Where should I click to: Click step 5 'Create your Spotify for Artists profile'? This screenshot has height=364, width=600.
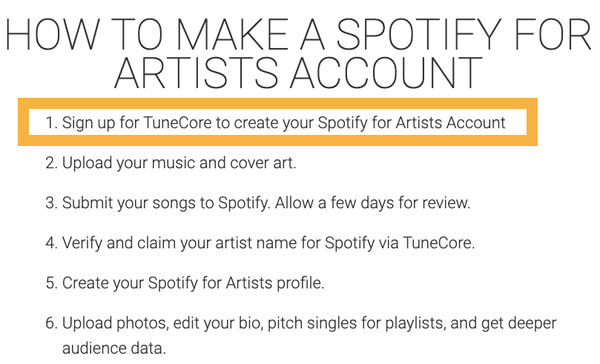tap(193, 283)
